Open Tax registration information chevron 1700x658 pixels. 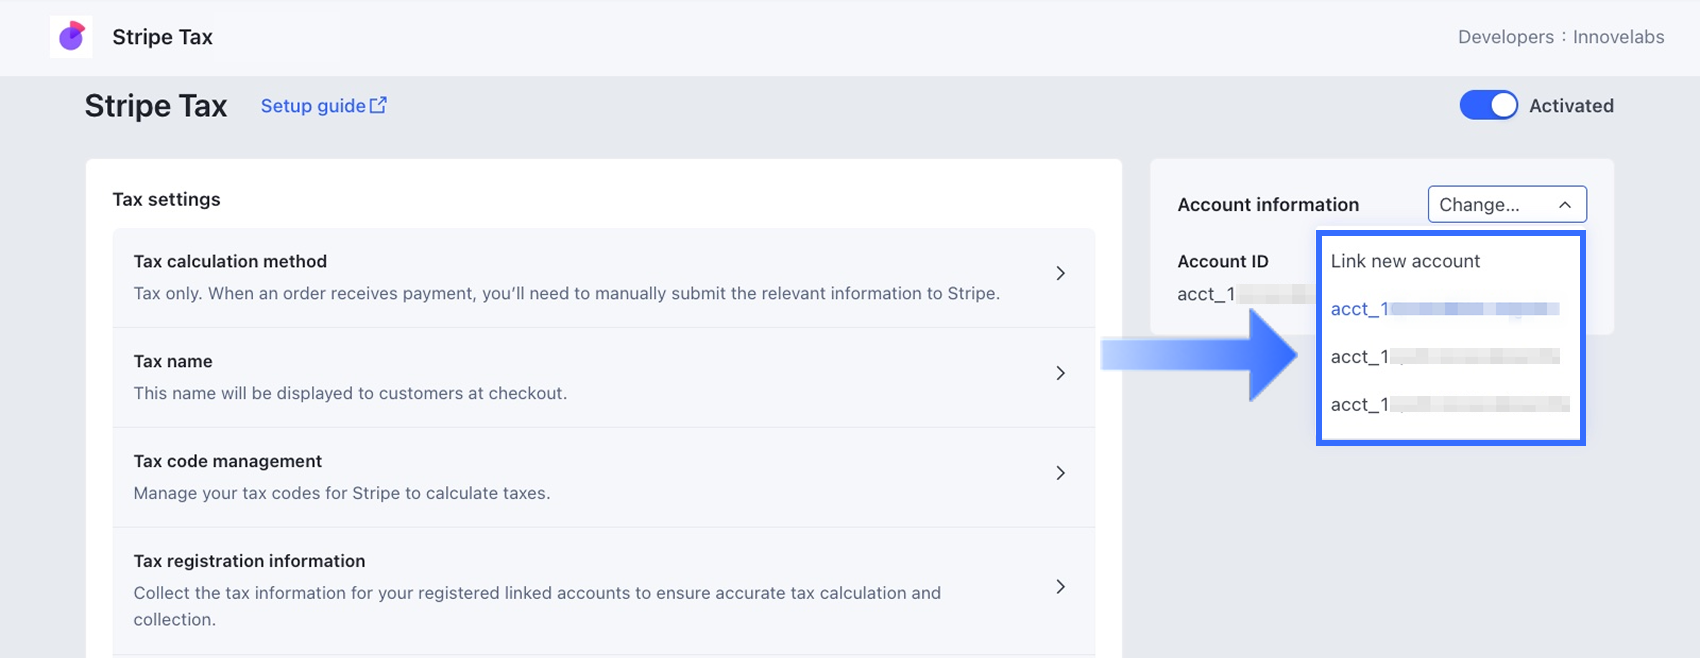[x=1061, y=587]
